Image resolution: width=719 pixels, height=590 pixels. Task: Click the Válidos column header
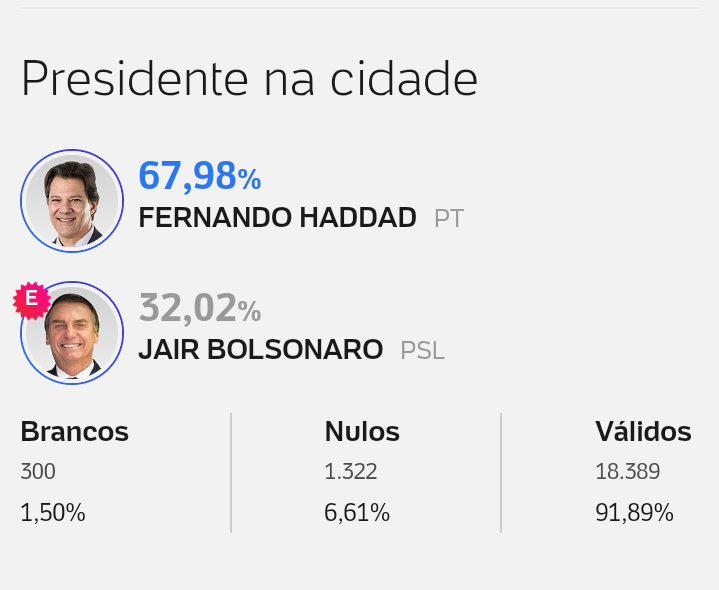point(643,431)
